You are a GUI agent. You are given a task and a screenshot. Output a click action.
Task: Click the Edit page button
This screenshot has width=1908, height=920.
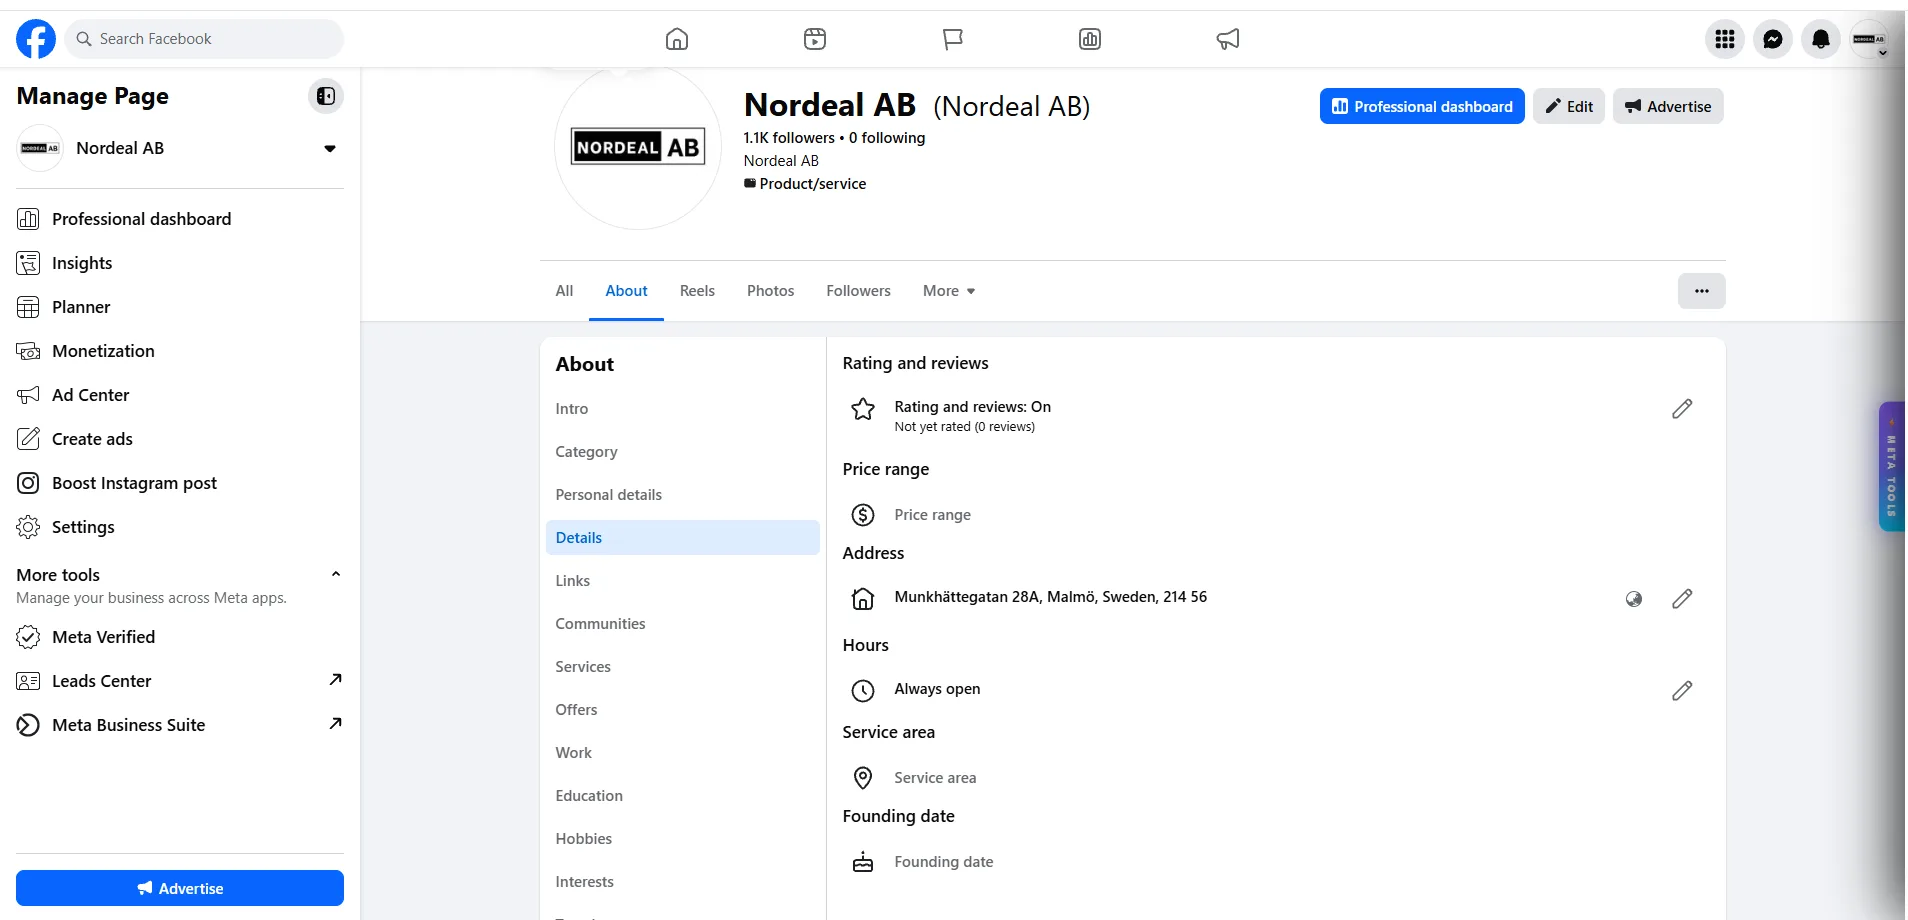(1569, 106)
